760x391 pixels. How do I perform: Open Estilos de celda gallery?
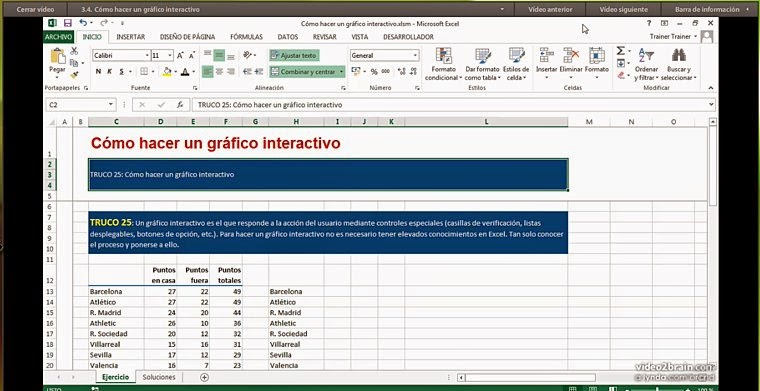[516, 64]
